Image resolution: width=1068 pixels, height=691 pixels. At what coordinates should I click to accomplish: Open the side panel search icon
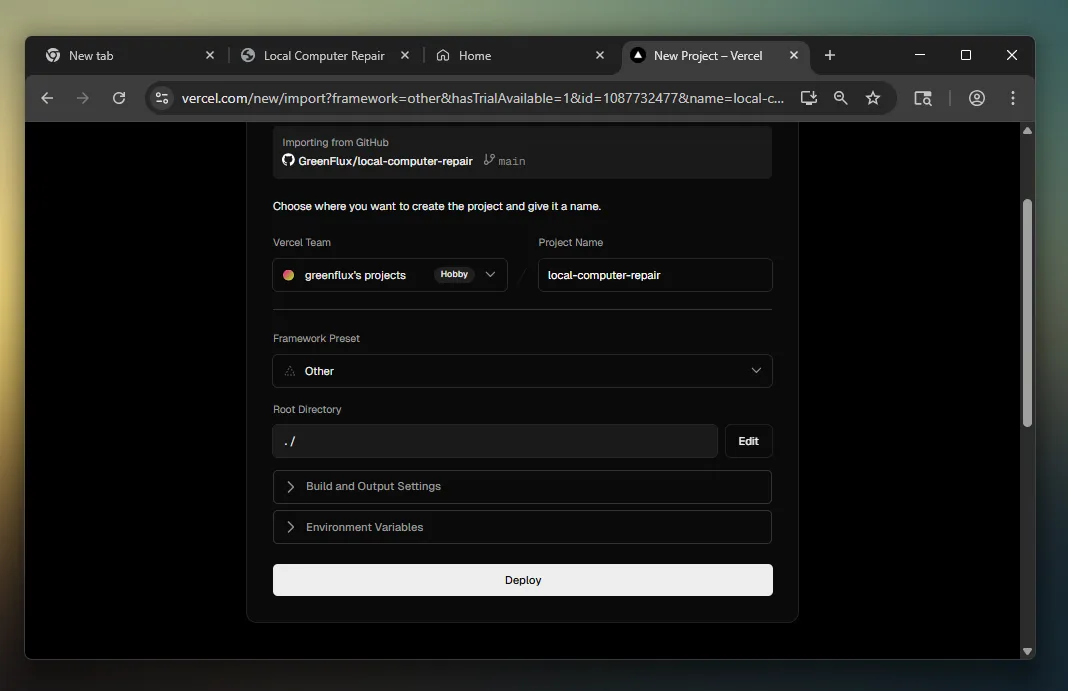[x=923, y=98]
